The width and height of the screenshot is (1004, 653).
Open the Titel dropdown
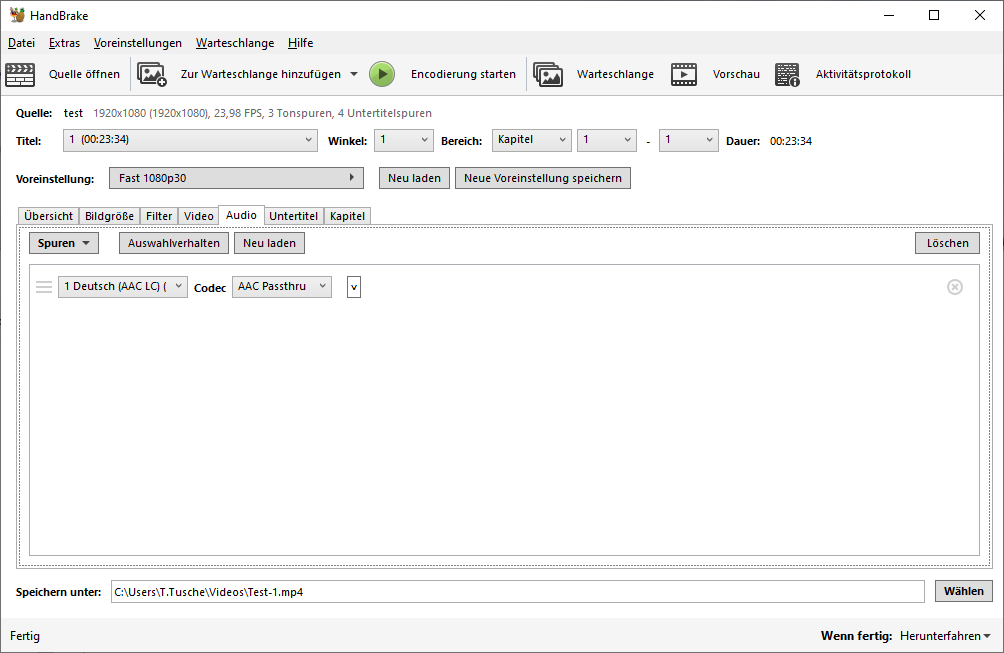tap(190, 140)
